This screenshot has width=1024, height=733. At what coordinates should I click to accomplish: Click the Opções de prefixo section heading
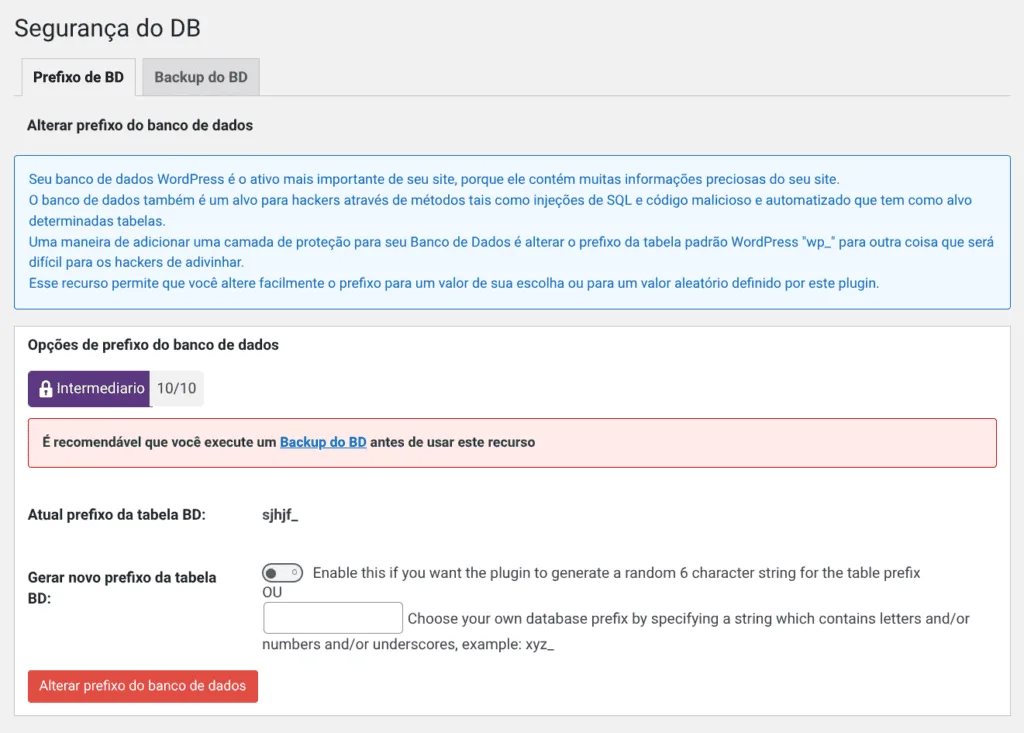(153, 345)
